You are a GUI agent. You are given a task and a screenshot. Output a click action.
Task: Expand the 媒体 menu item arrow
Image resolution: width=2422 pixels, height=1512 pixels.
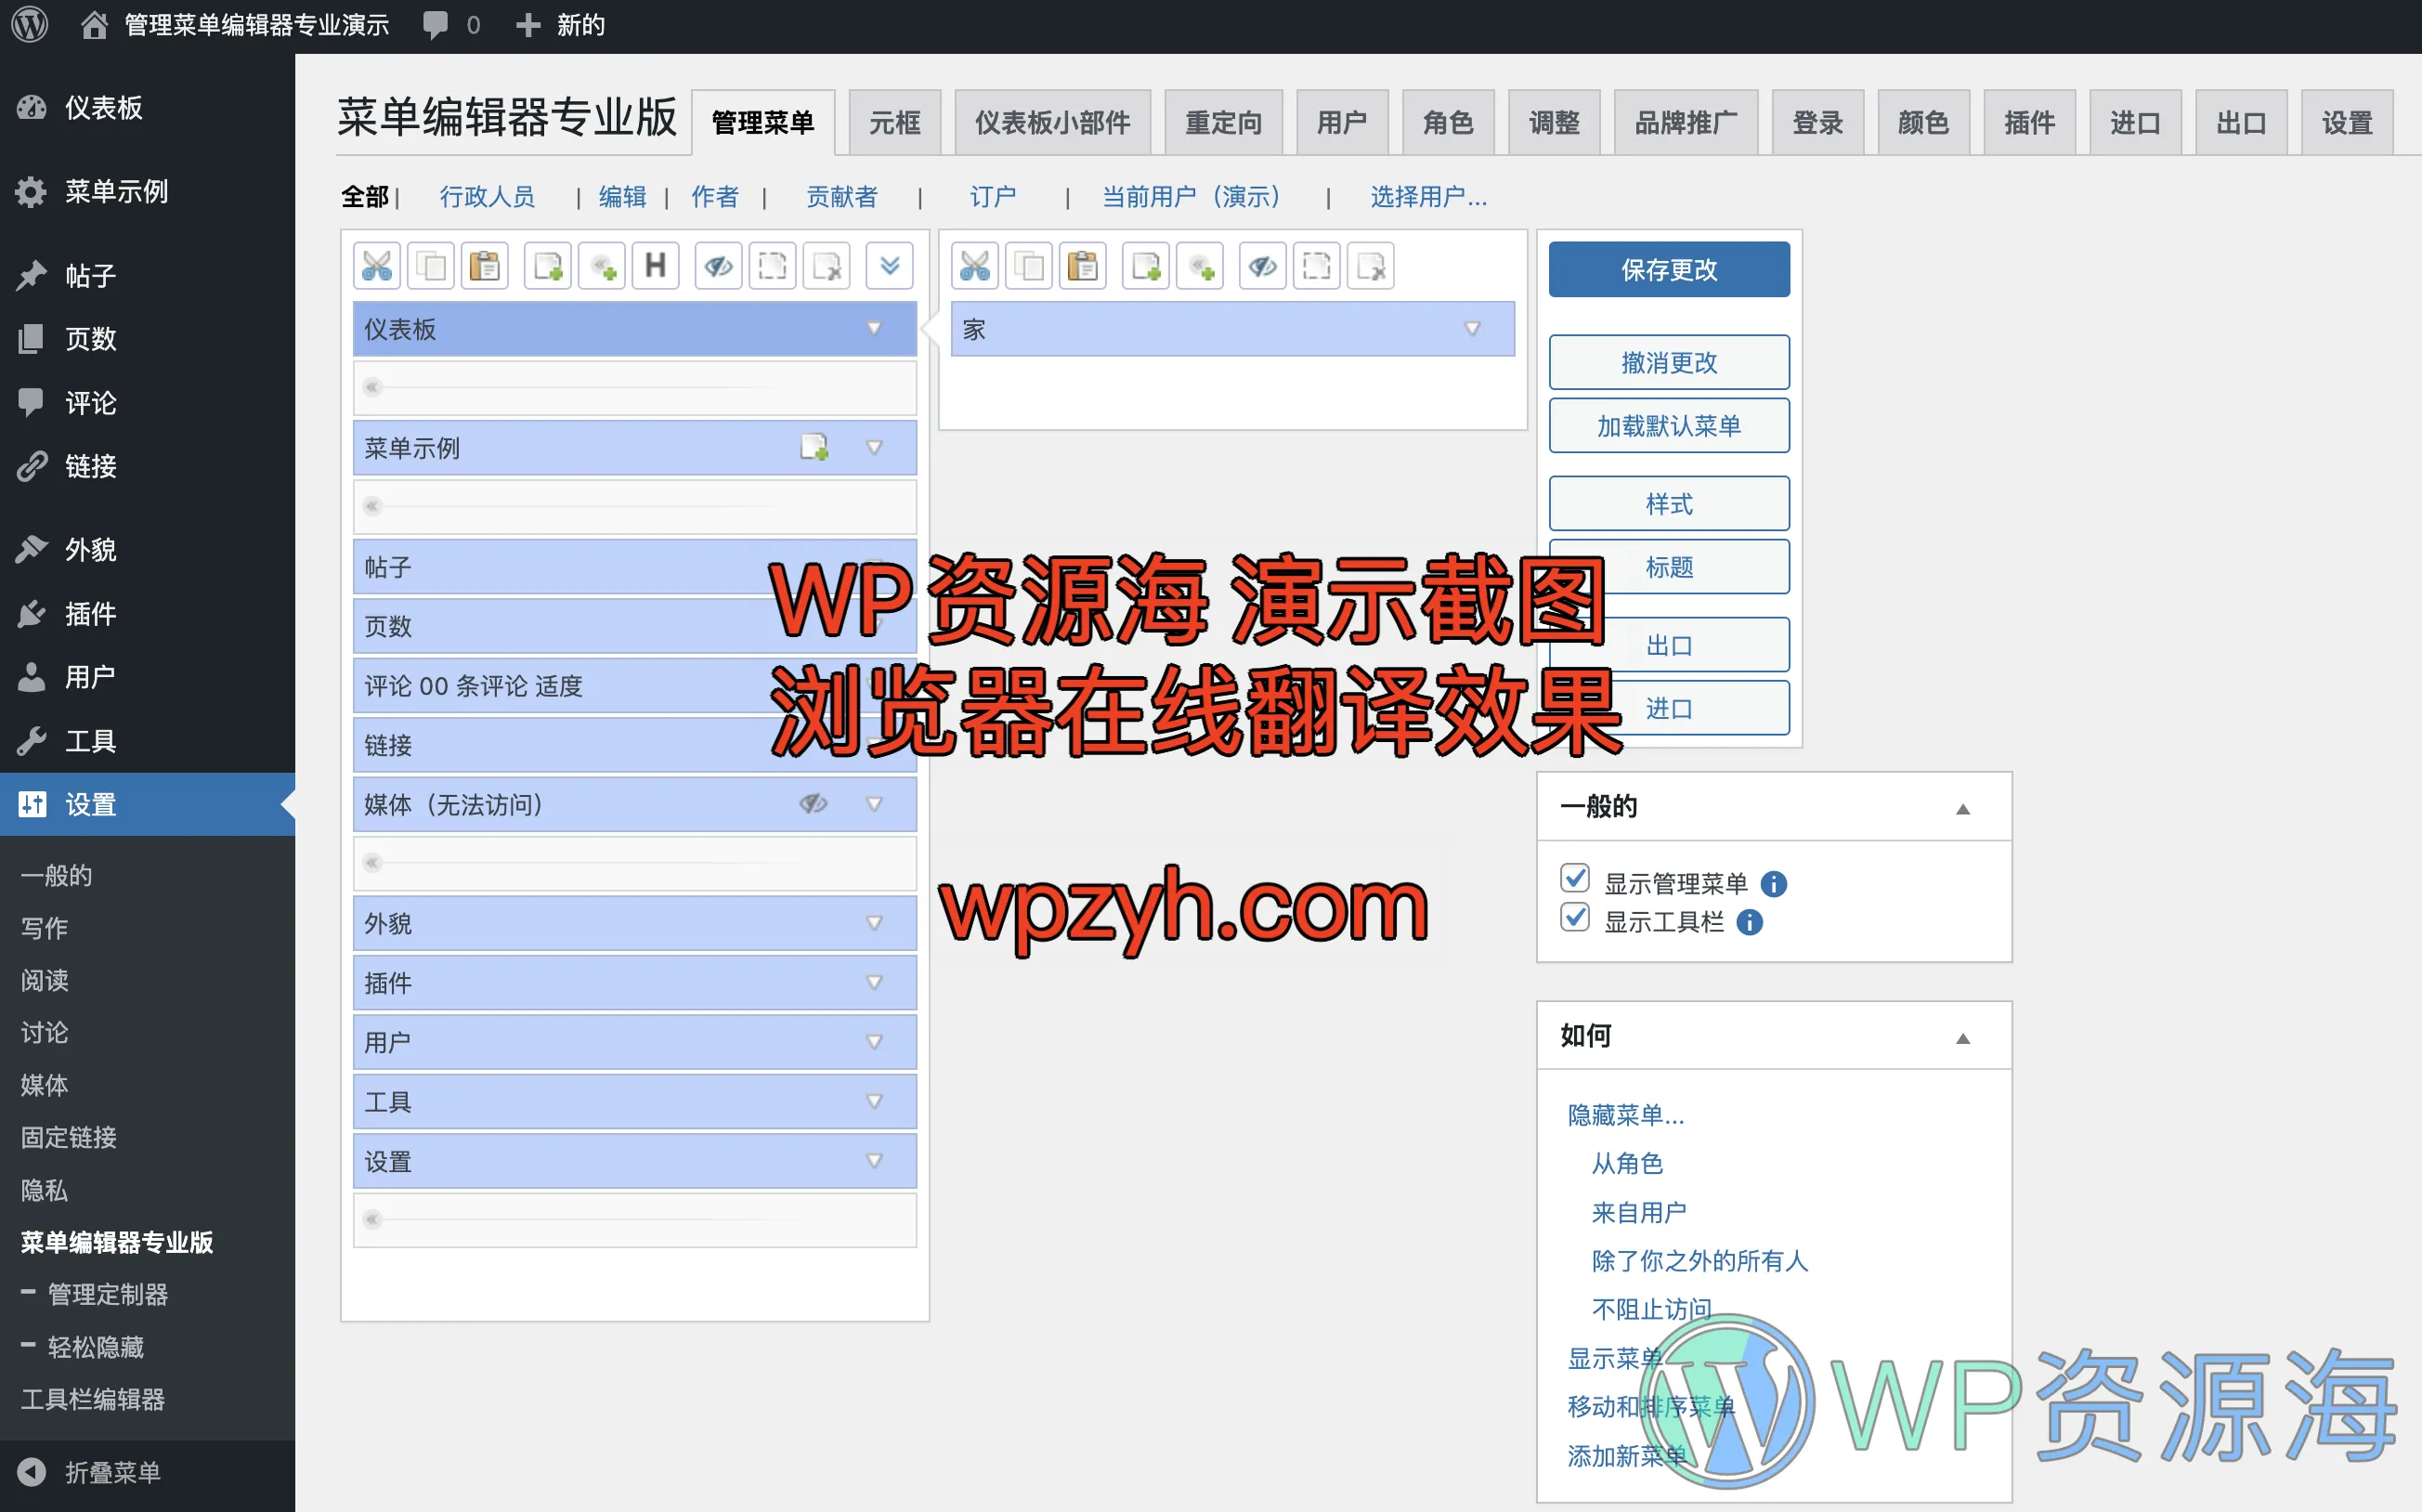(x=874, y=804)
